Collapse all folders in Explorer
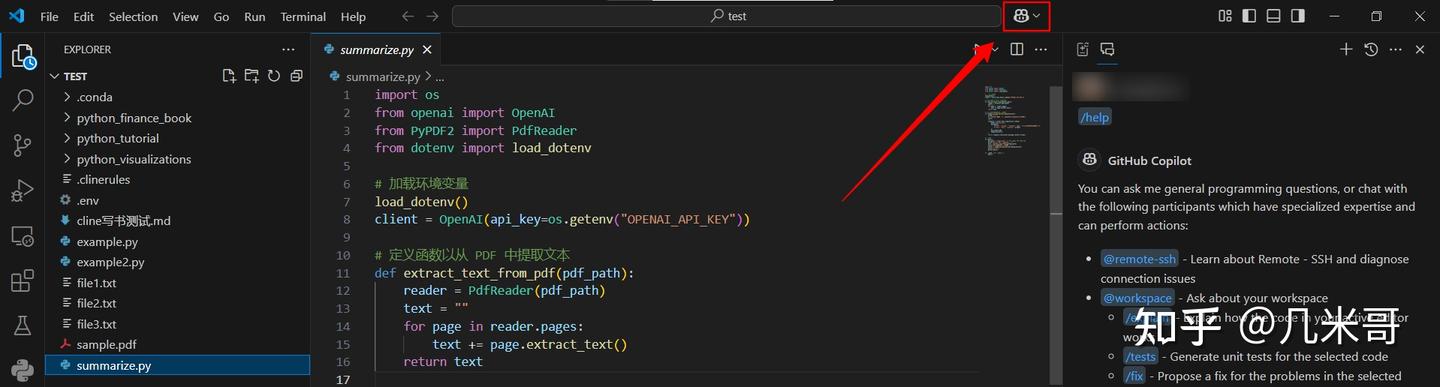The height and width of the screenshot is (387, 1440). tap(295, 76)
